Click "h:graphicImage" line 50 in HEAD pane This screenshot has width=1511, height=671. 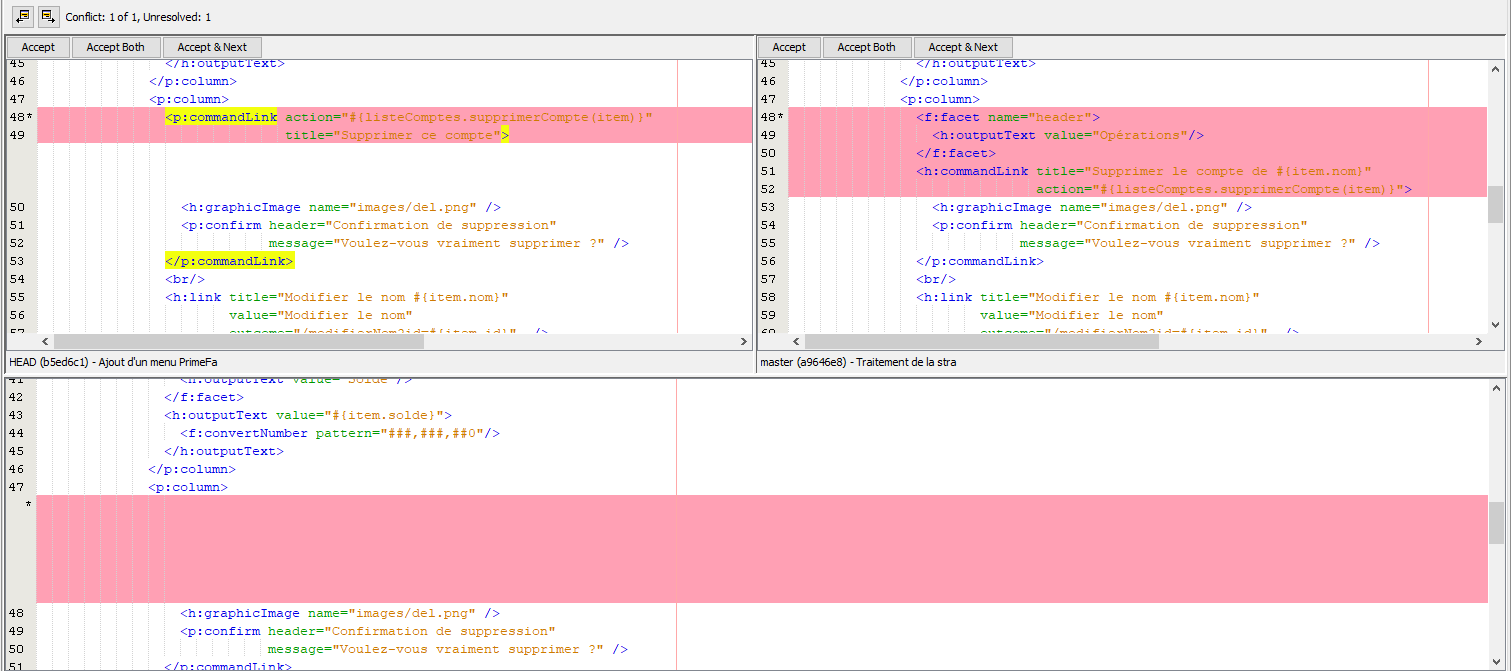(341, 207)
